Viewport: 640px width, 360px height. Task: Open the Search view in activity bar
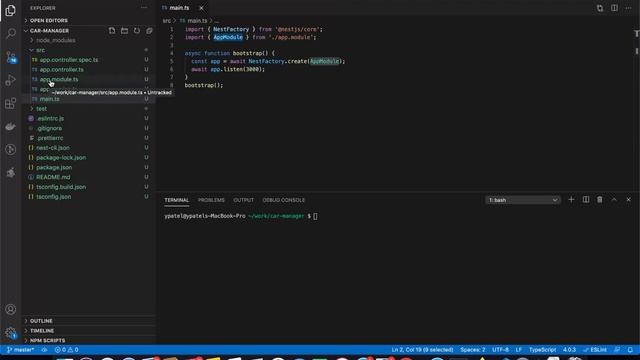point(11,33)
